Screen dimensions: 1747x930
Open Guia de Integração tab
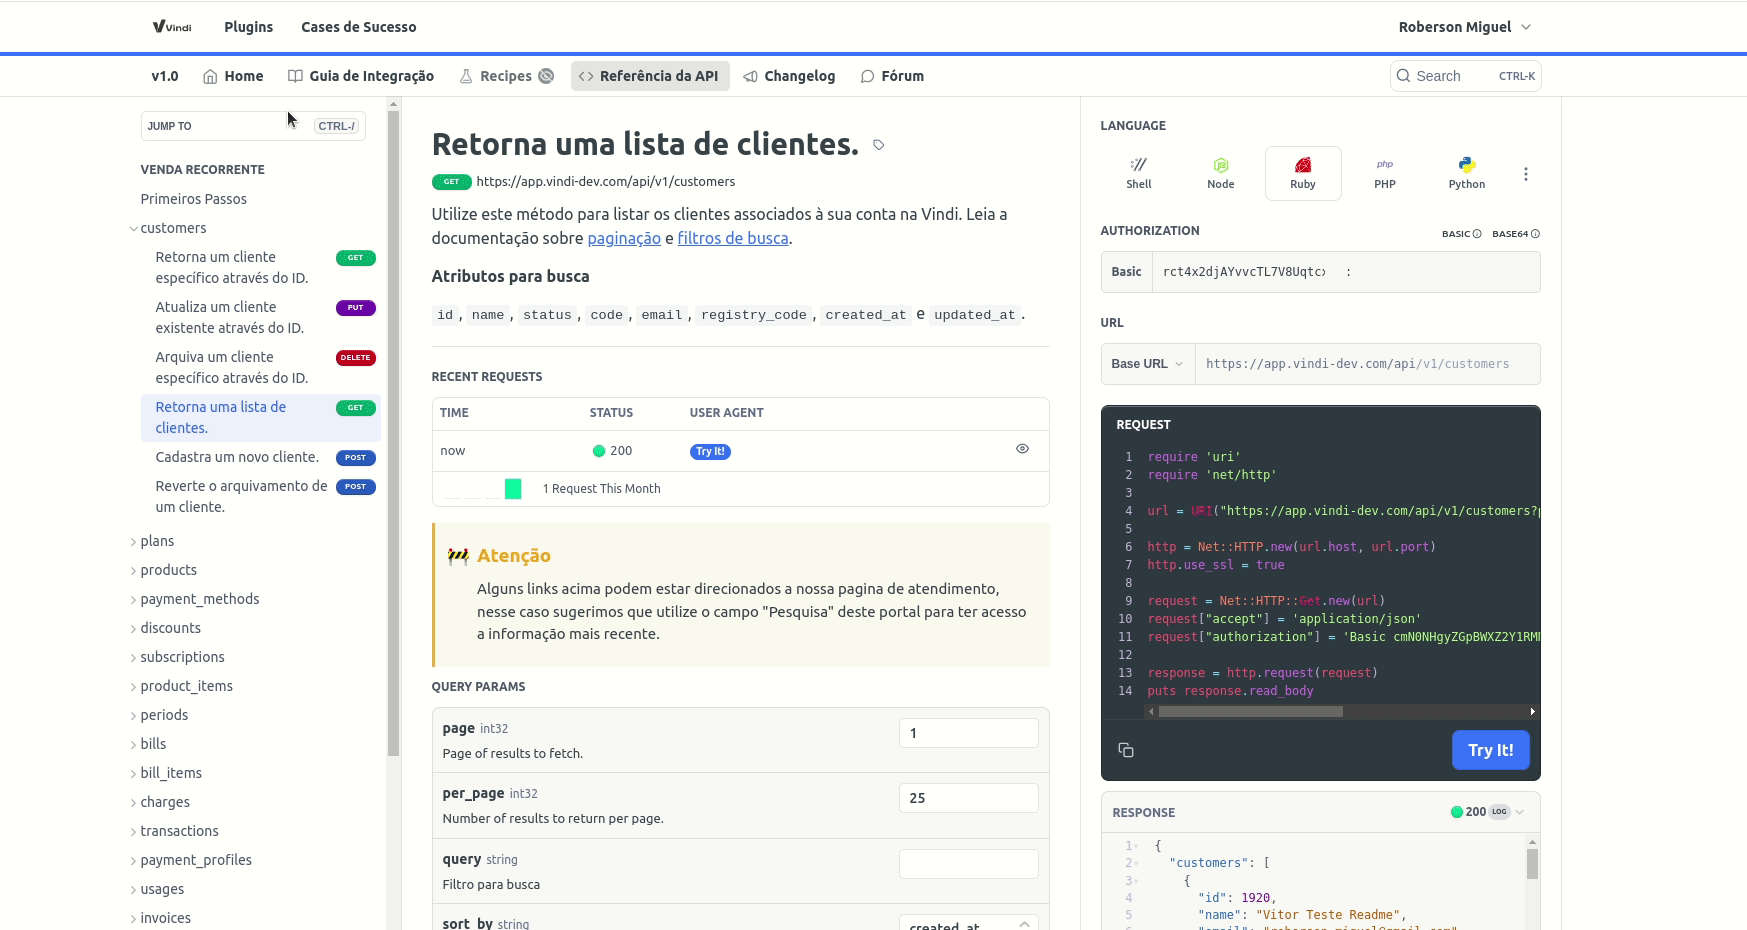pos(361,76)
